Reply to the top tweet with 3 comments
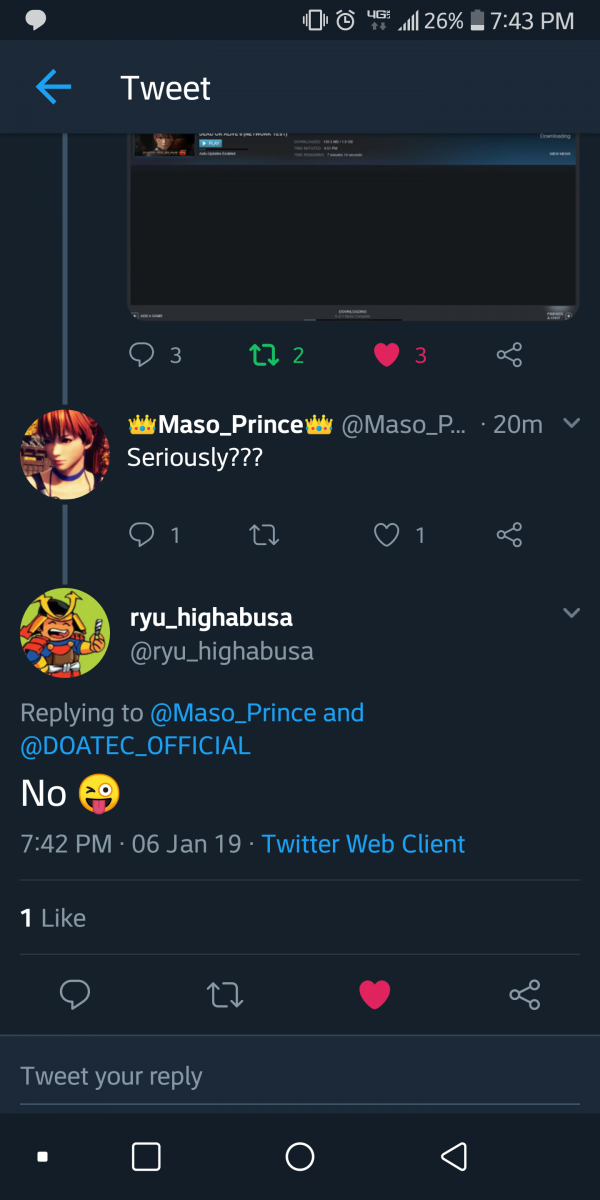Viewport: 600px width, 1200px height. tap(143, 354)
